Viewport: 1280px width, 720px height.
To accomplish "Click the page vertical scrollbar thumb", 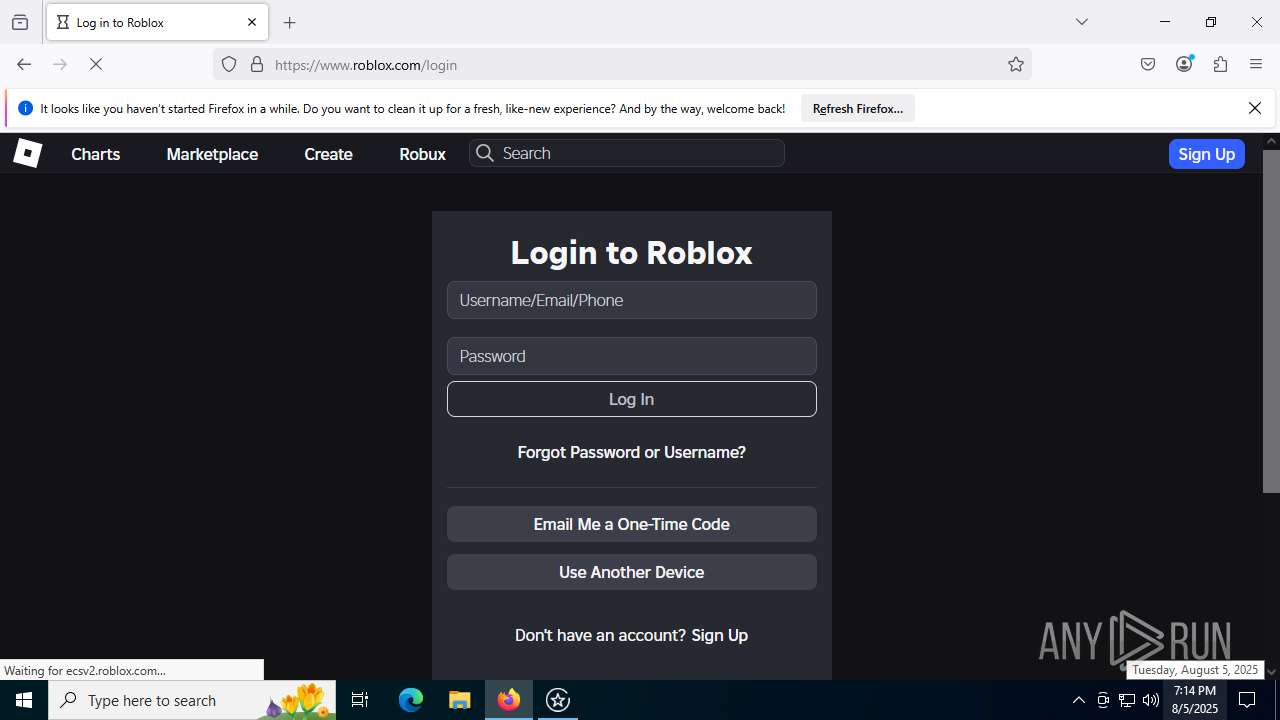I will pos(1271,320).
